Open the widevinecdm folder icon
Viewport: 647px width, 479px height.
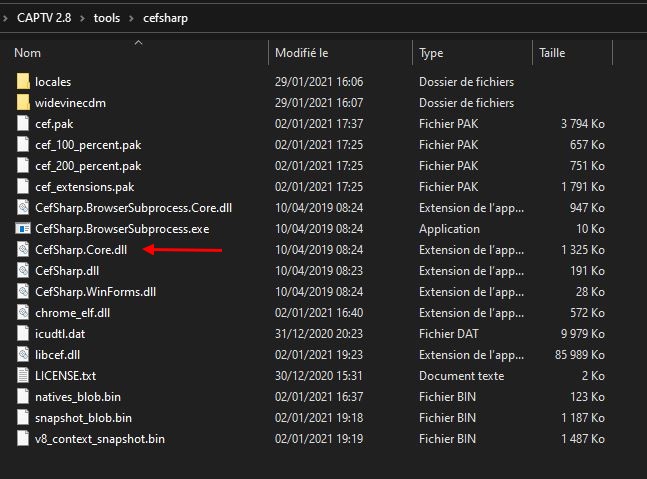tap(23, 103)
